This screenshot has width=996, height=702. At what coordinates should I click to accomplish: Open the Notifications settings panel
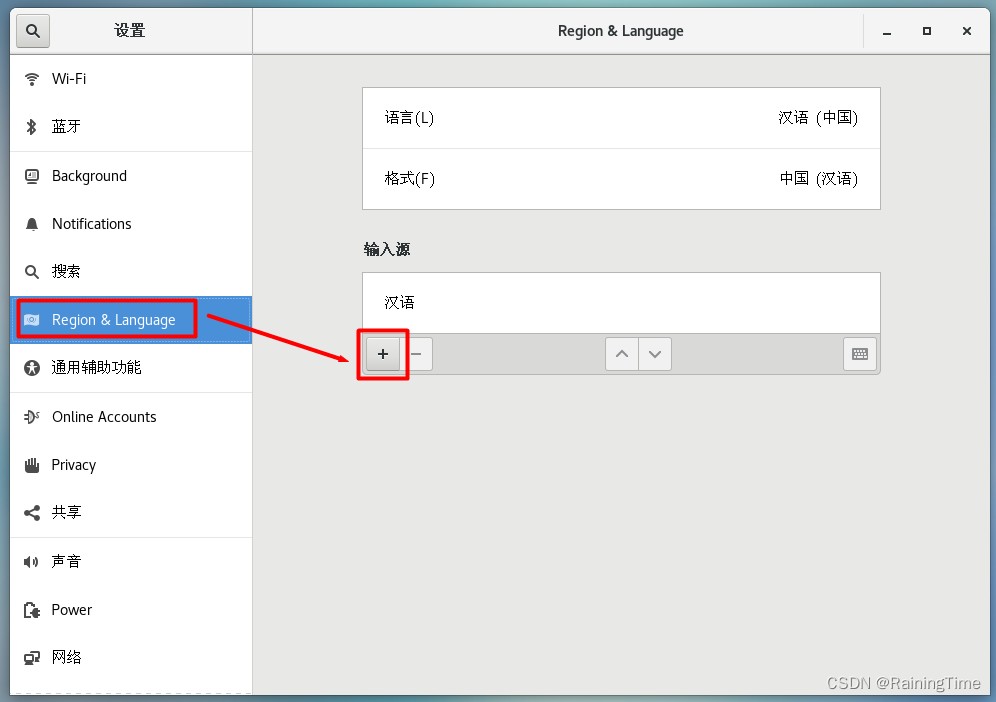pyautogui.click(x=131, y=224)
